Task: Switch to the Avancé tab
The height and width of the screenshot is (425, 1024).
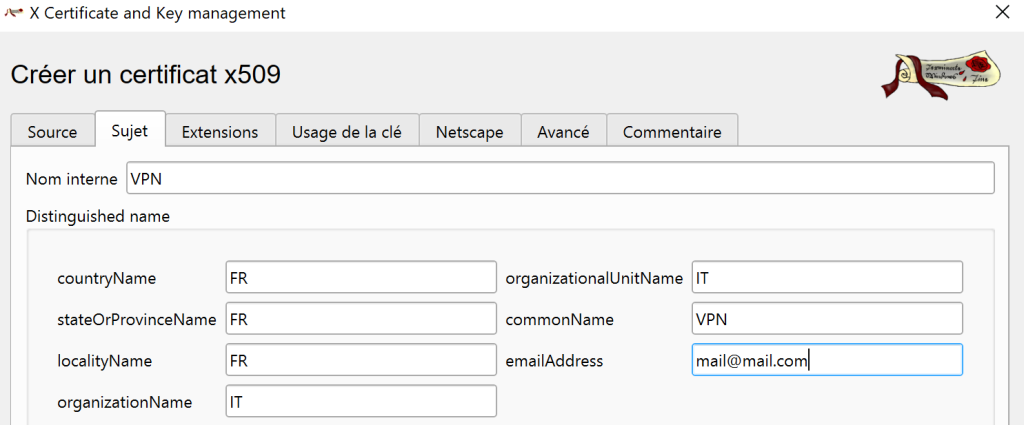Action: 563,132
